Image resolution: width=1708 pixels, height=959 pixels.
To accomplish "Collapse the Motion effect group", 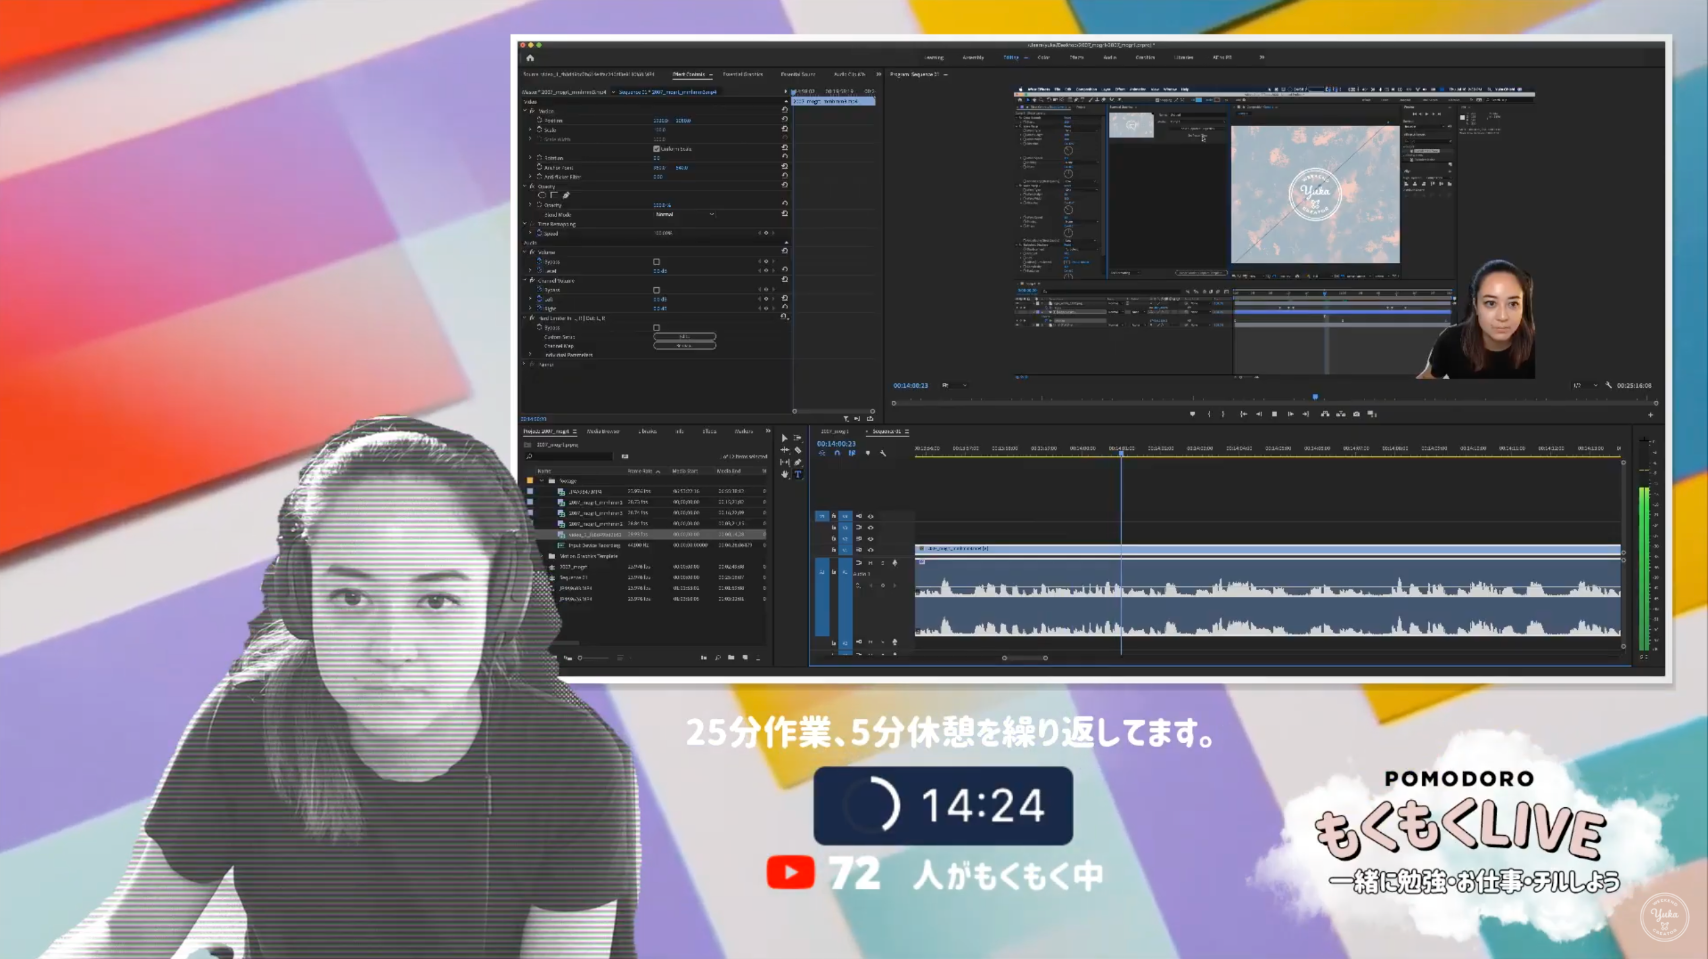I will 525,111.
